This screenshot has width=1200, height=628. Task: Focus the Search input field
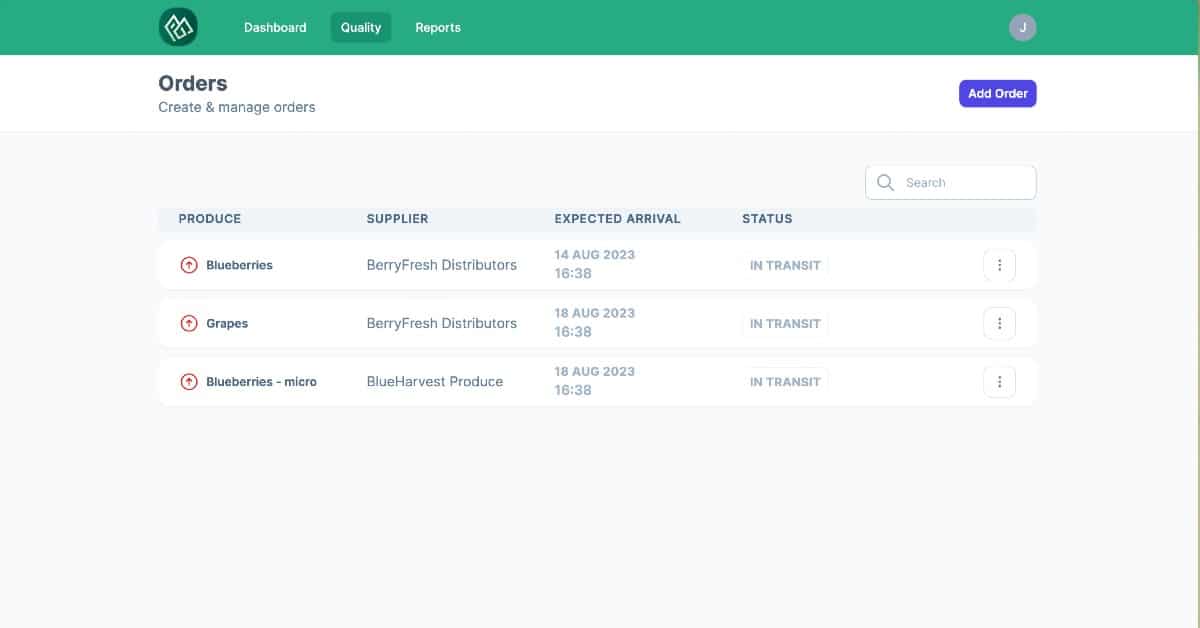coord(950,182)
